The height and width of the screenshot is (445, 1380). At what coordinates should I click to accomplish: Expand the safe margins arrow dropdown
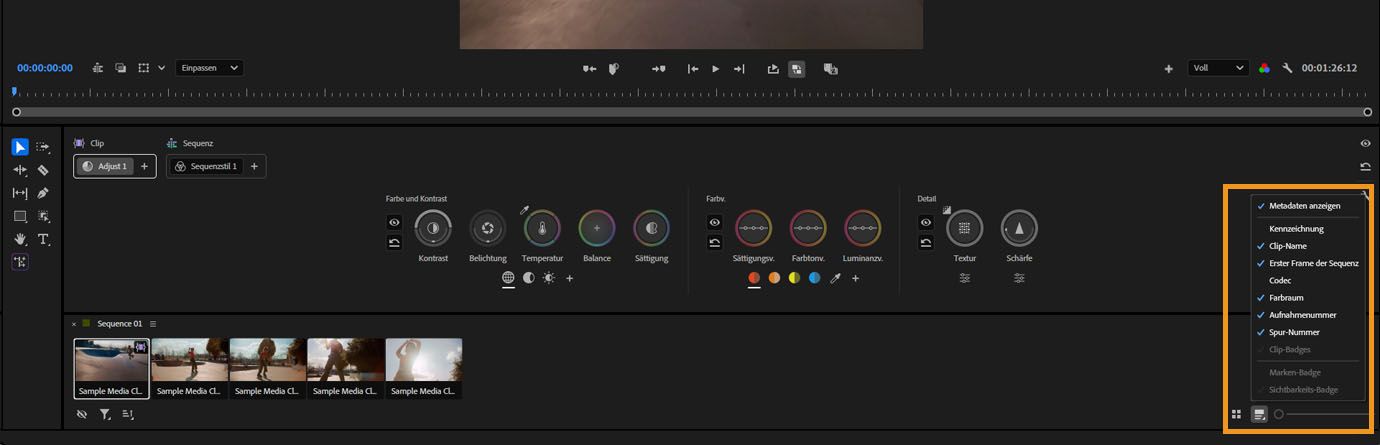click(x=162, y=68)
